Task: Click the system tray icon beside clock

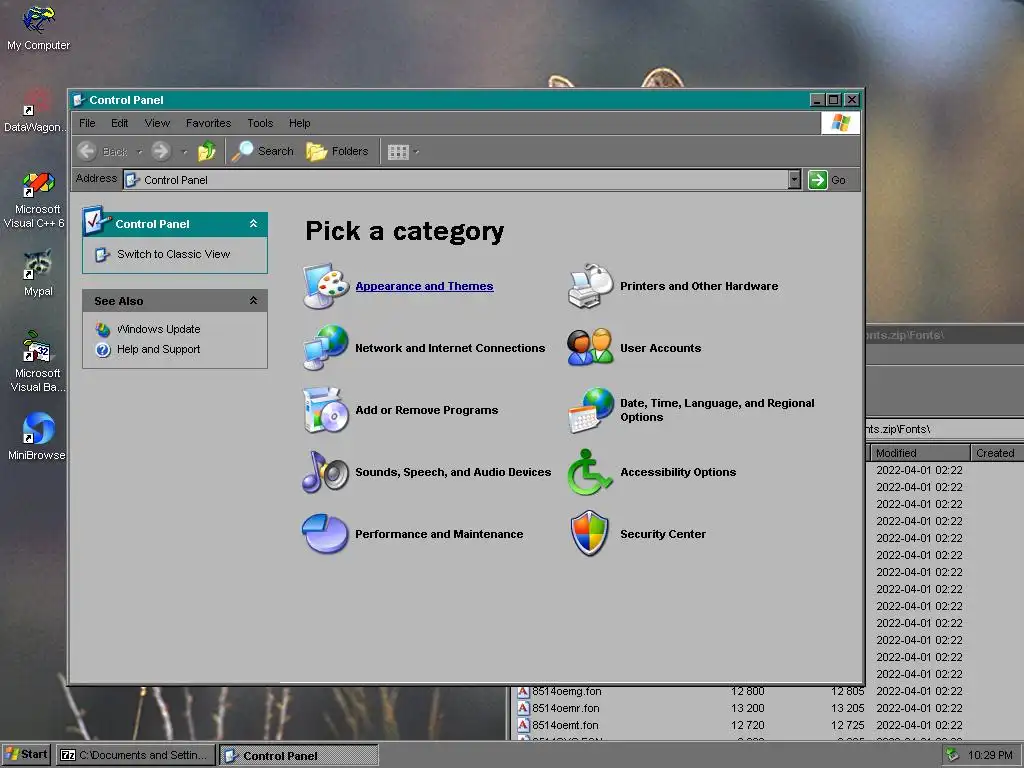Action: 953,755
